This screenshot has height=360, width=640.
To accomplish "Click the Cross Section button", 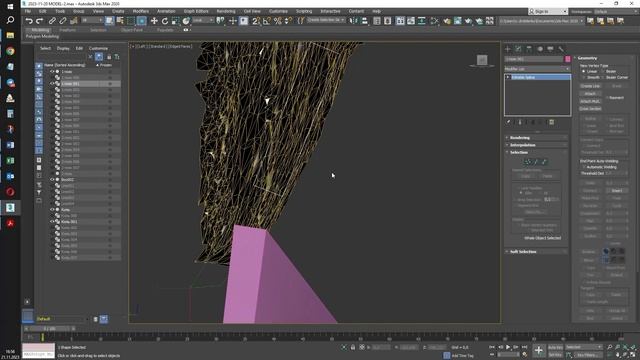I will (x=590, y=108).
